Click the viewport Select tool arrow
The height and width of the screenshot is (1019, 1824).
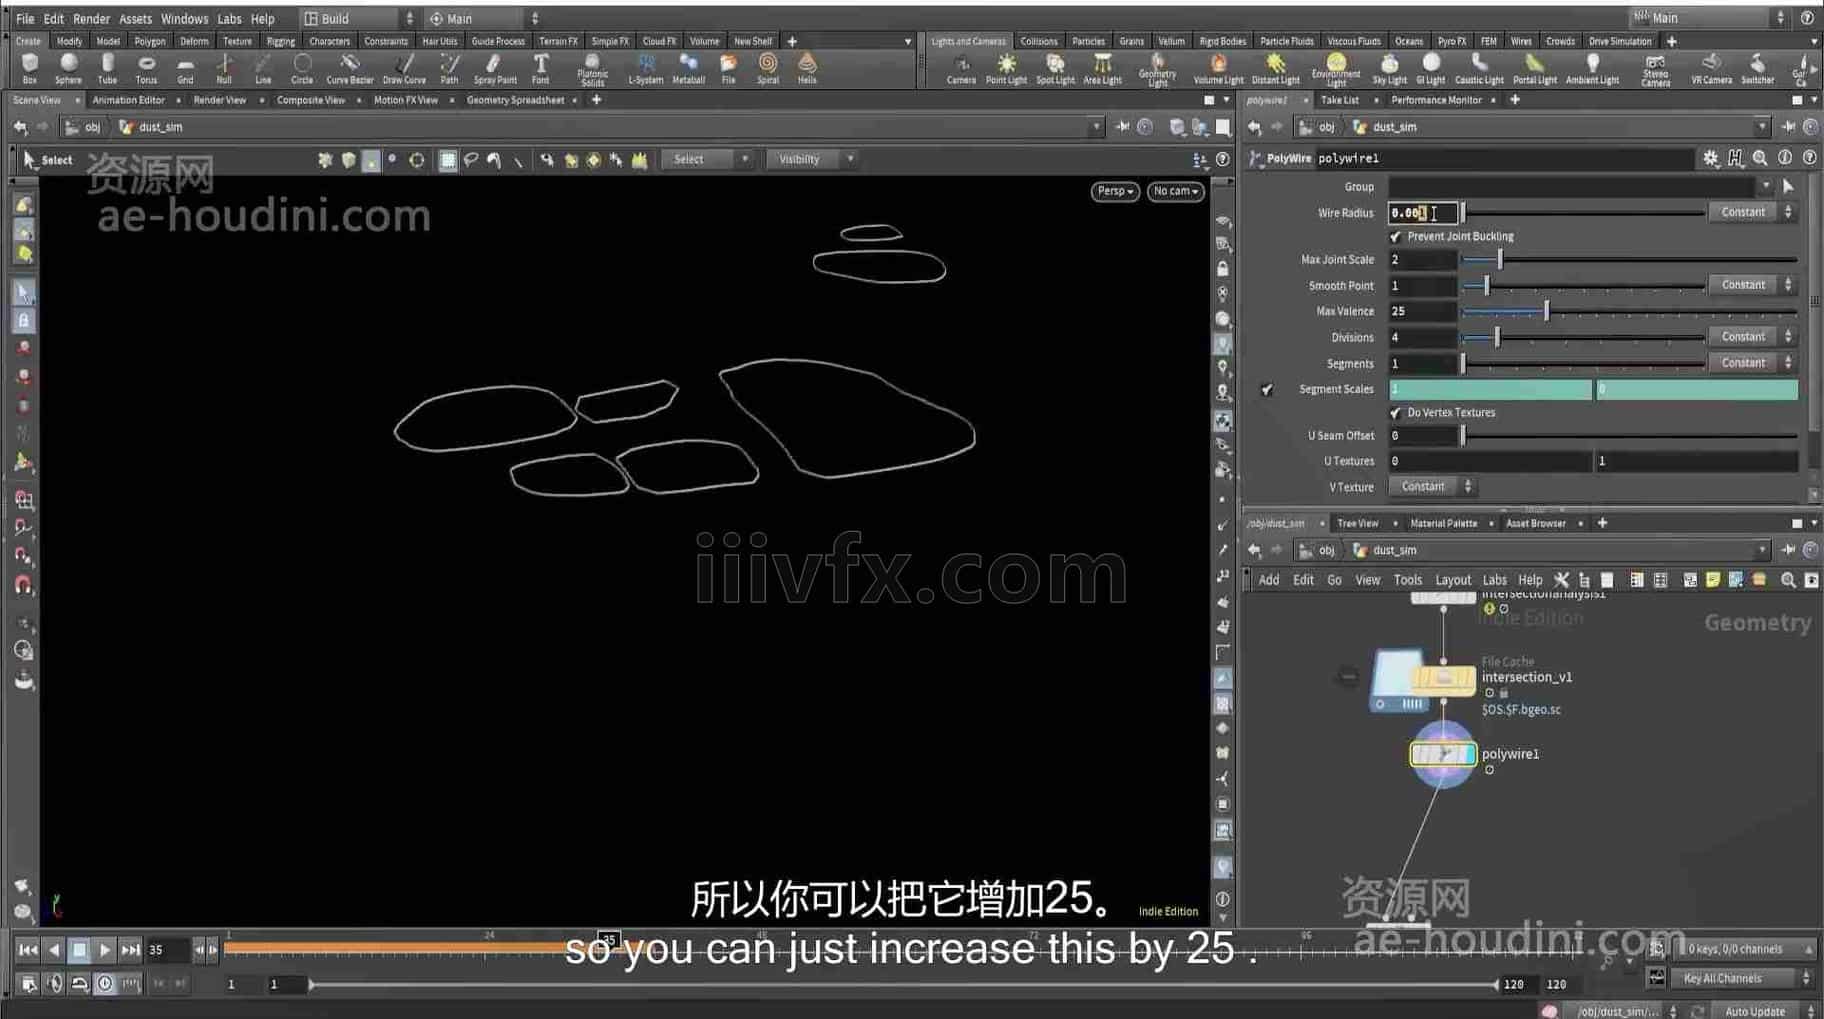[x=30, y=159]
